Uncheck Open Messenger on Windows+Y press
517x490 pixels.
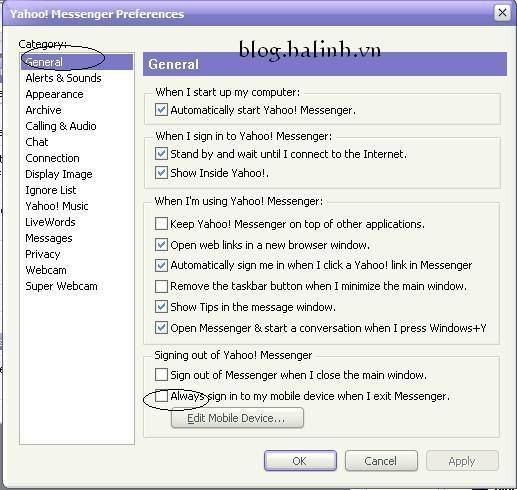(161, 328)
